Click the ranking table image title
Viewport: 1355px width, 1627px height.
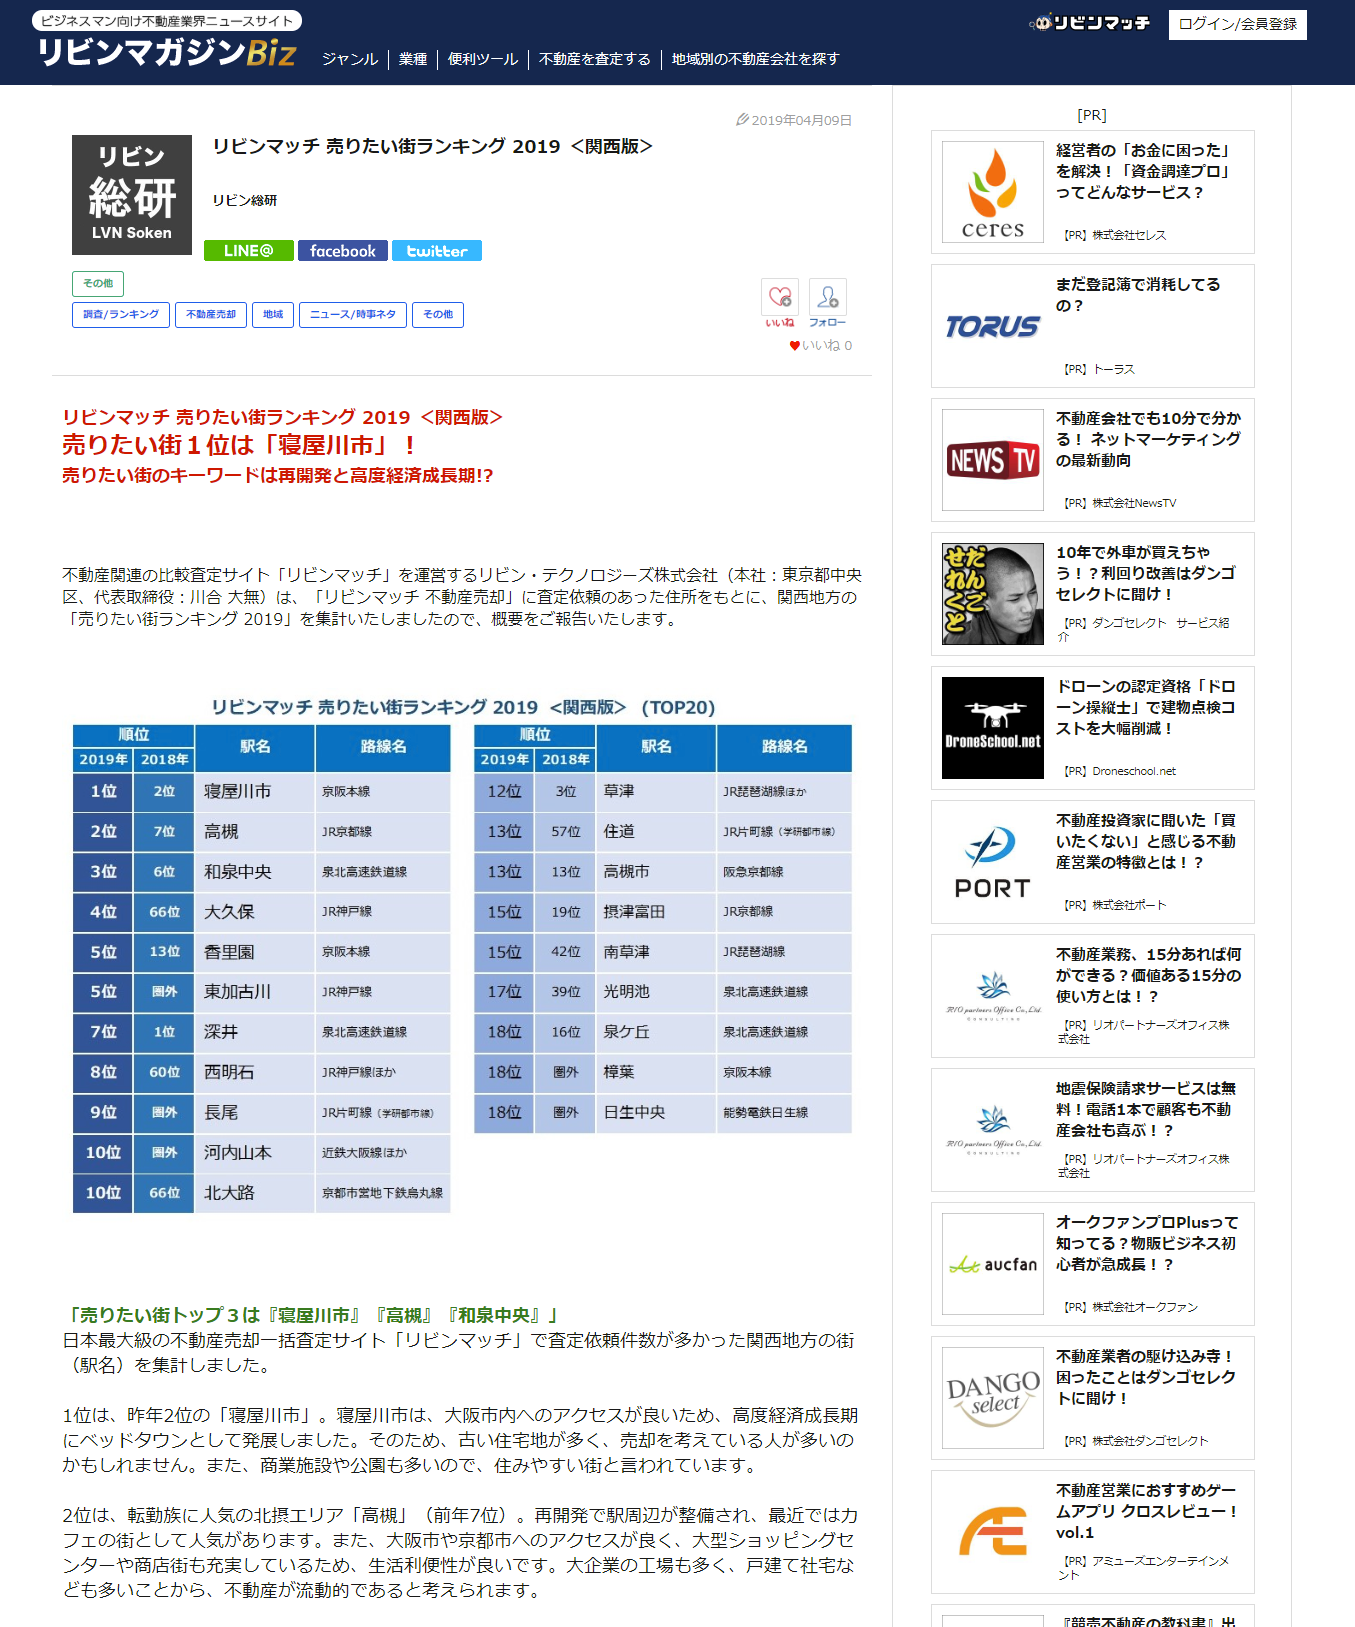click(463, 707)
